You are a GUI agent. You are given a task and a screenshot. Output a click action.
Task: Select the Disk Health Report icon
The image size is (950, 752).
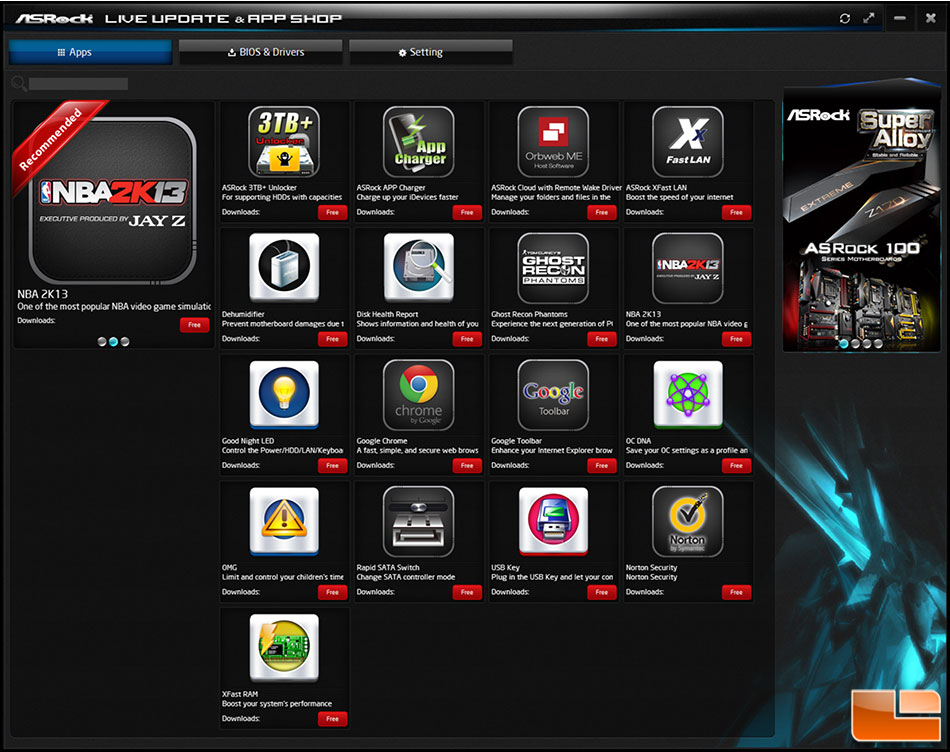419,267
